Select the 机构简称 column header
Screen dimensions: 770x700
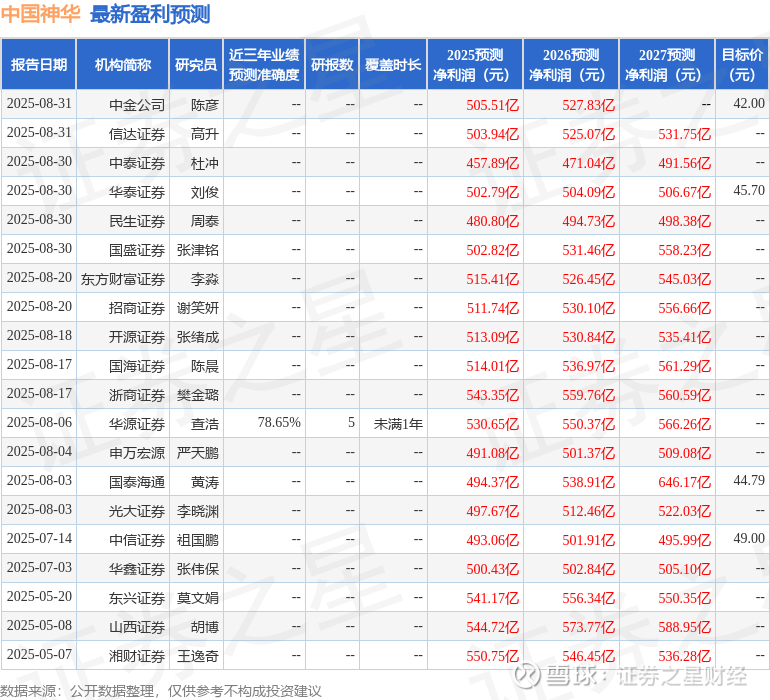click(123, 65)
